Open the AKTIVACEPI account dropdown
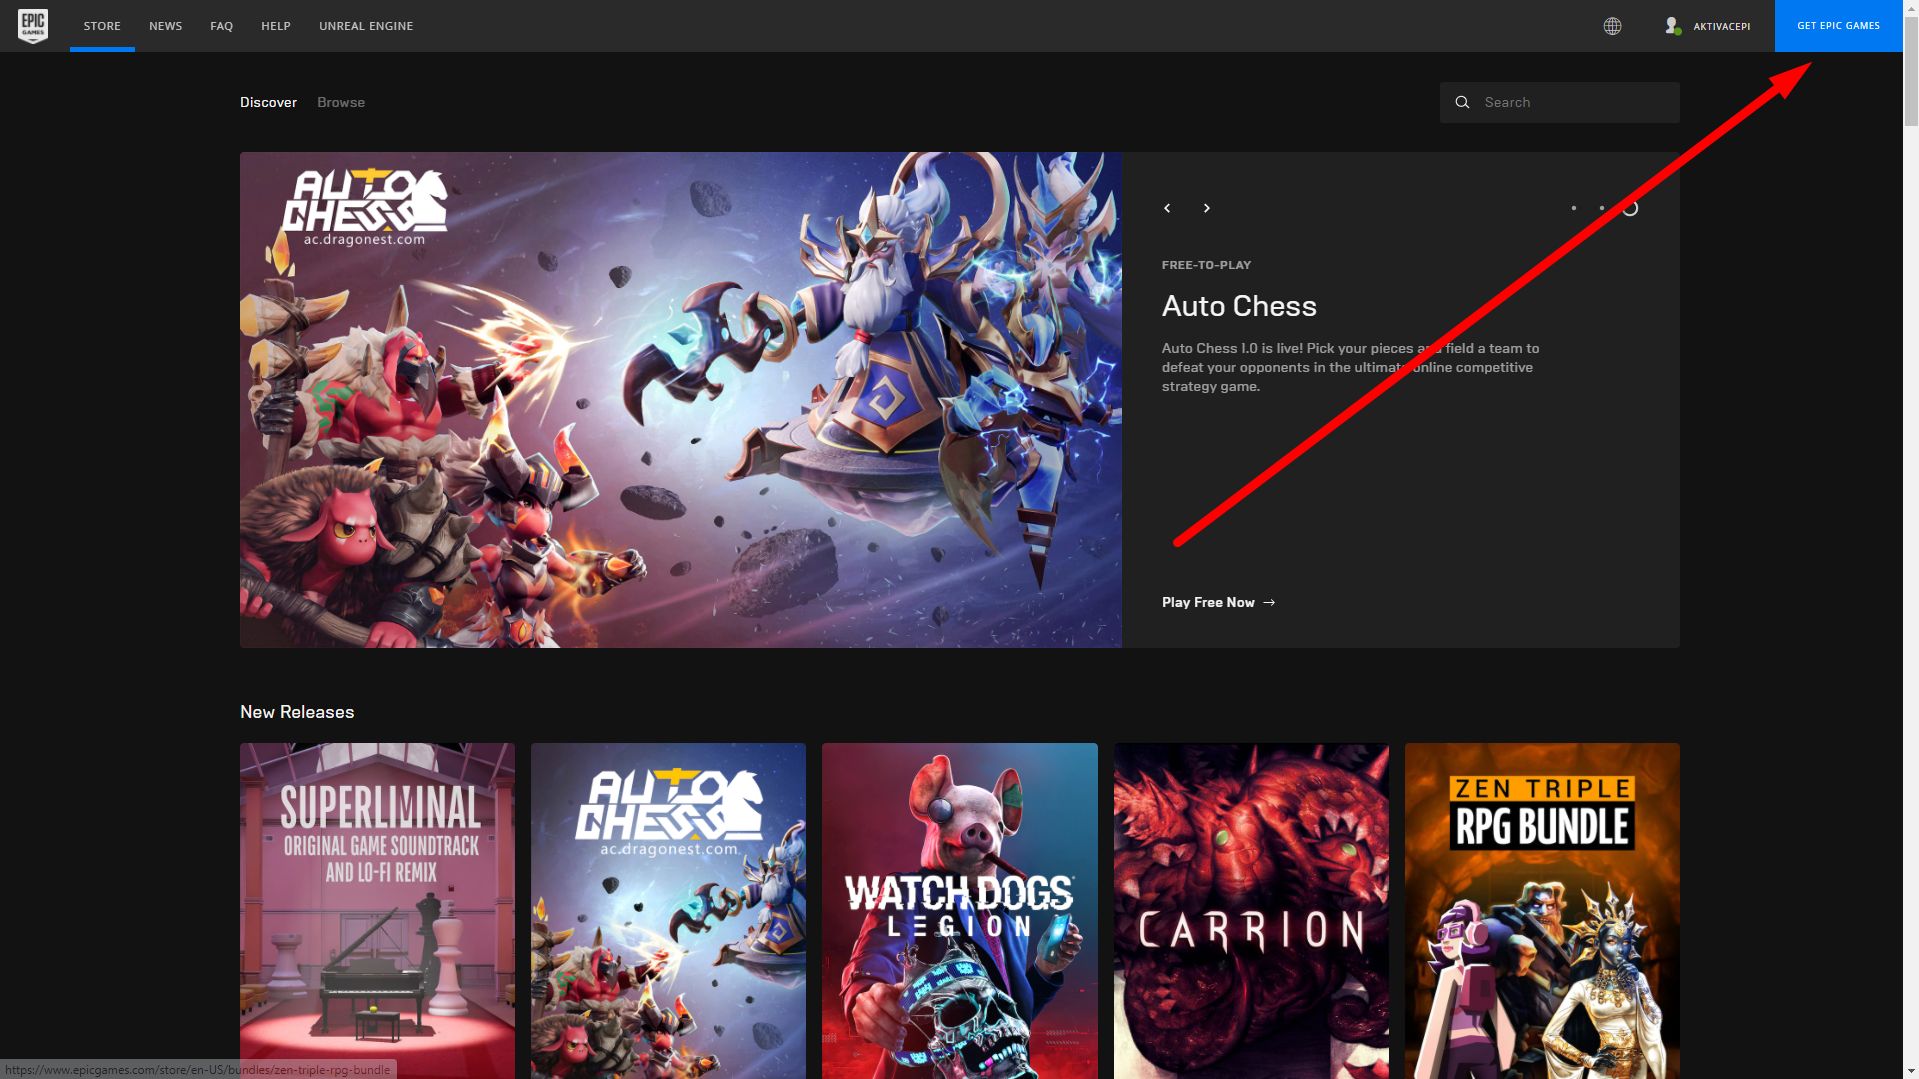Viewport: 1919px width, 1079px height. tap(1721, 26)
